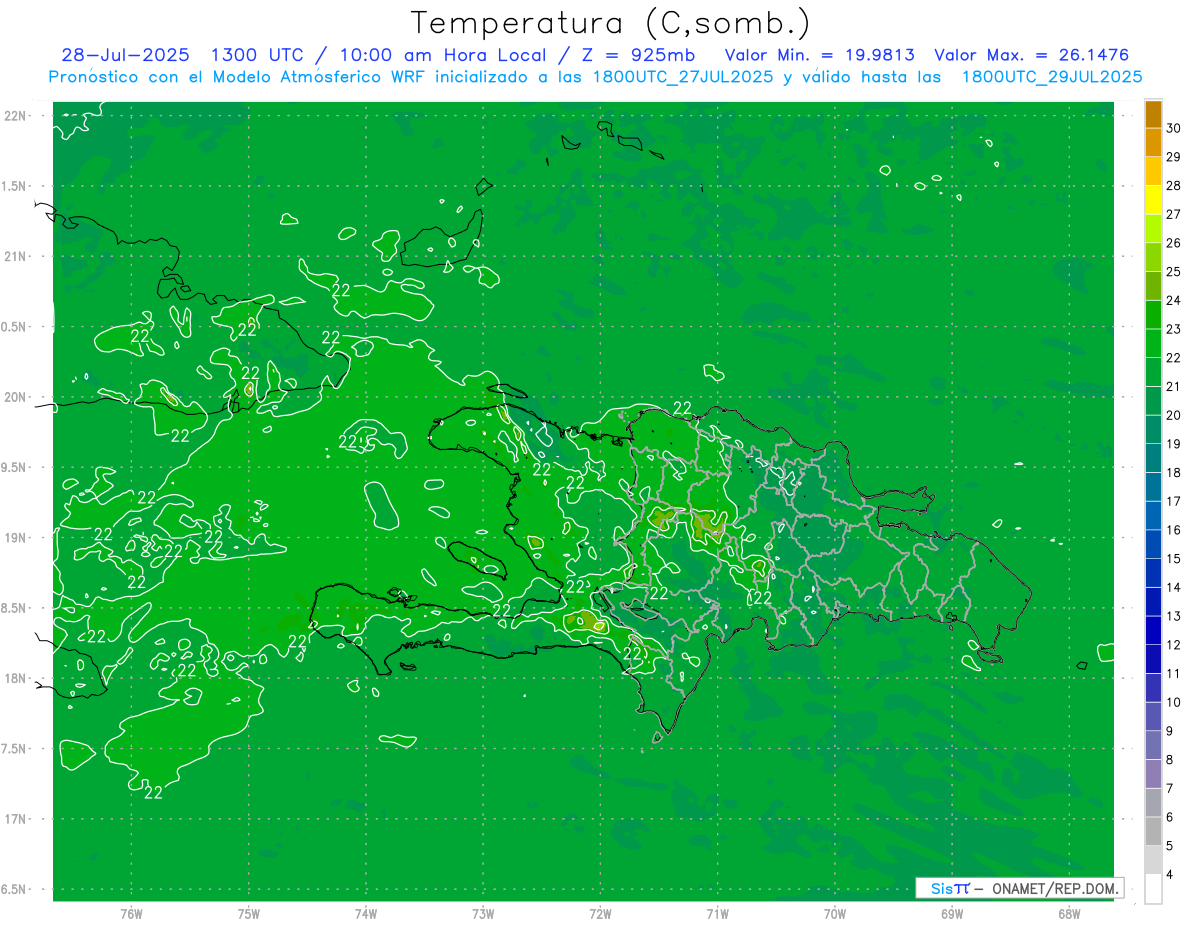Click latitude axis label "22N"

click(x=16, y=116)
